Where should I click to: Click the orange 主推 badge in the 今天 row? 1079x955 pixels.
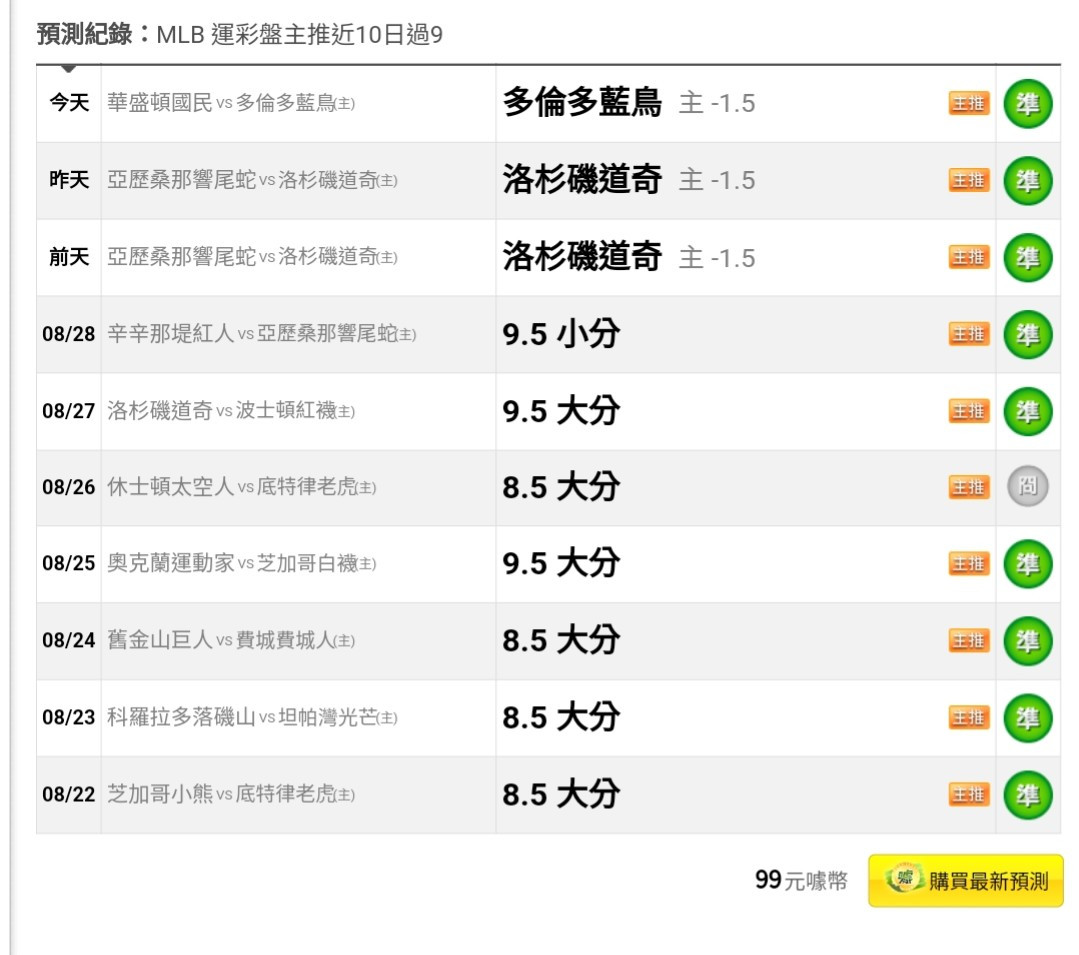coord(969,103)
